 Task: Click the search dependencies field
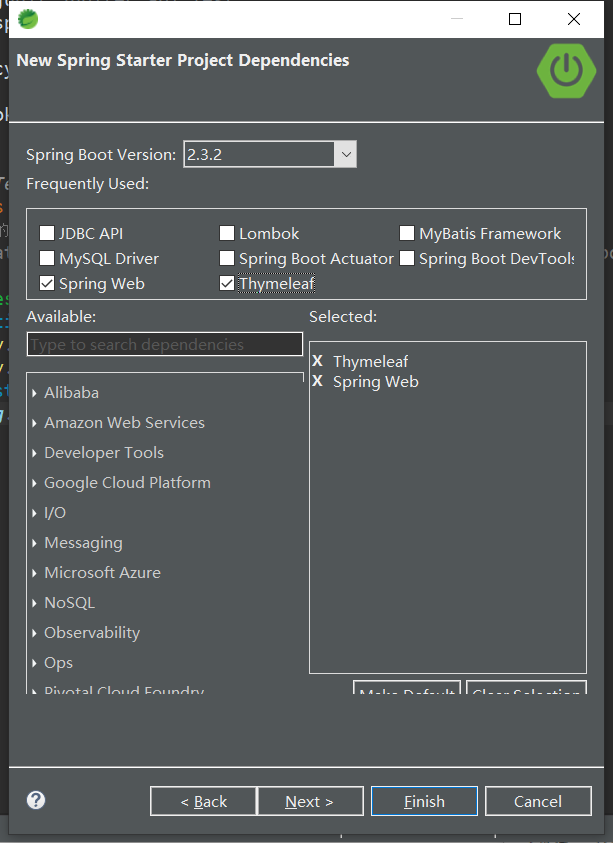[x=165, y=344]
